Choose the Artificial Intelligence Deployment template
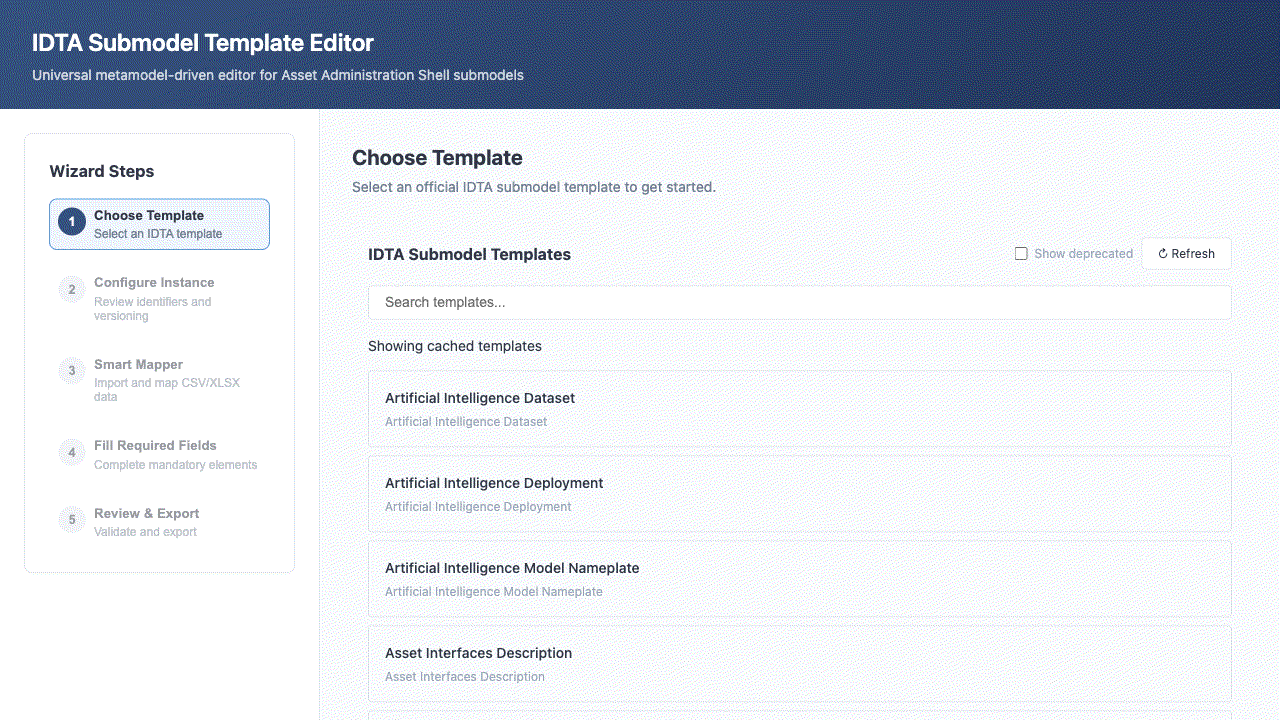1280x720 pixels. click(x=799, y=493)
